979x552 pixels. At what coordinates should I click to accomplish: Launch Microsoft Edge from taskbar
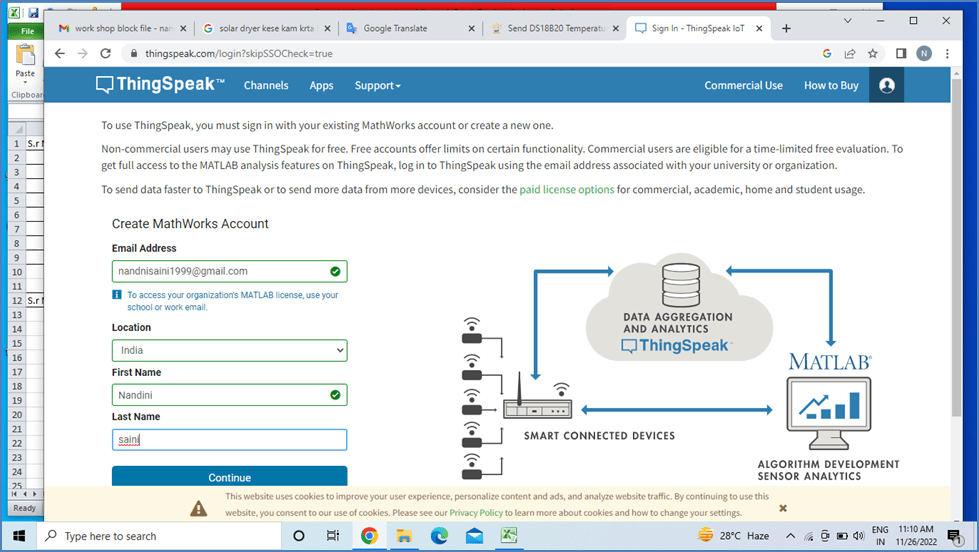439,536
